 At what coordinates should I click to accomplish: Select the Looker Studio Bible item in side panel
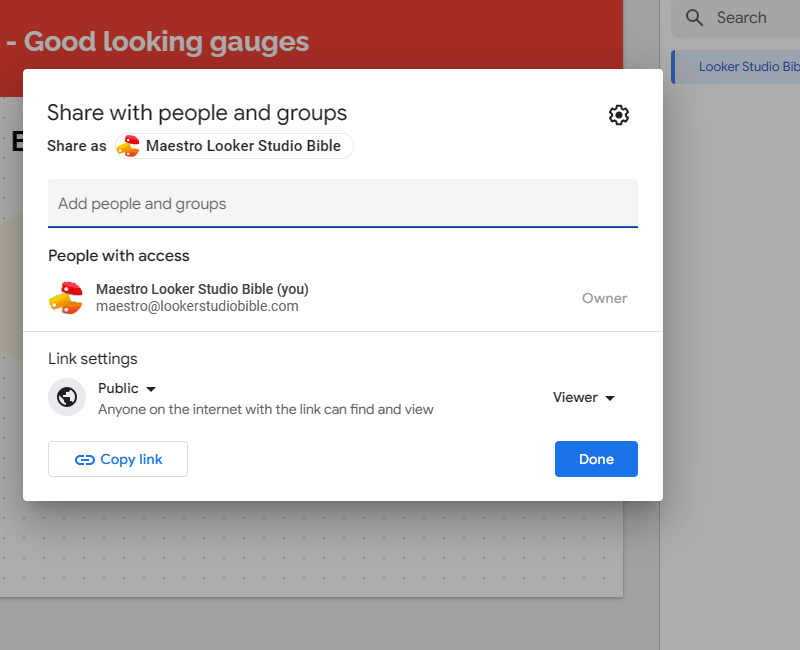736,67
